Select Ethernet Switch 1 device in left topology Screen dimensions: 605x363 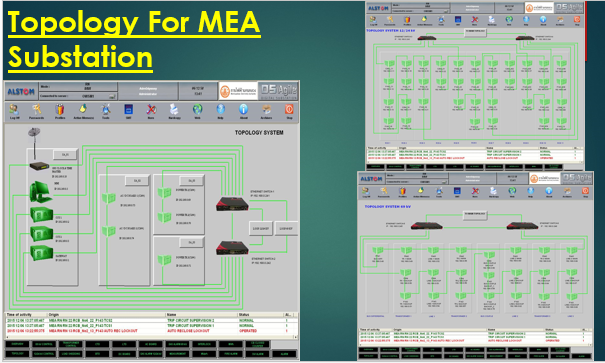pyautogui.click(x=232, y=204)
